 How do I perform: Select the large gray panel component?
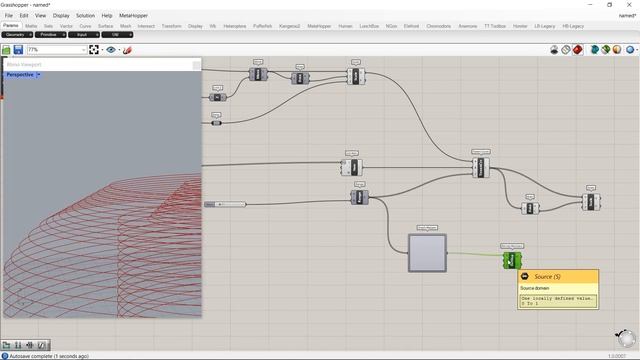(427, 253)
